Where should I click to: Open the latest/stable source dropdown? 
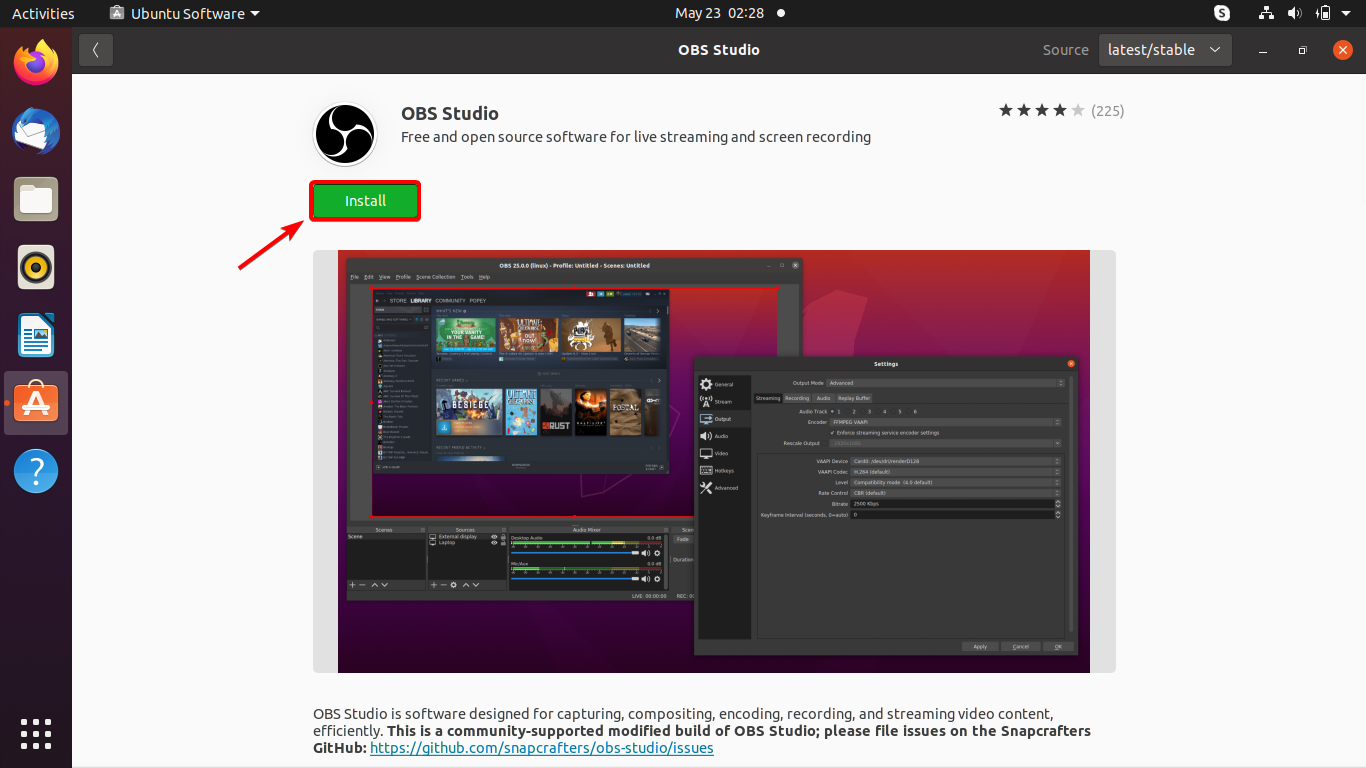tap(1165, 50)
